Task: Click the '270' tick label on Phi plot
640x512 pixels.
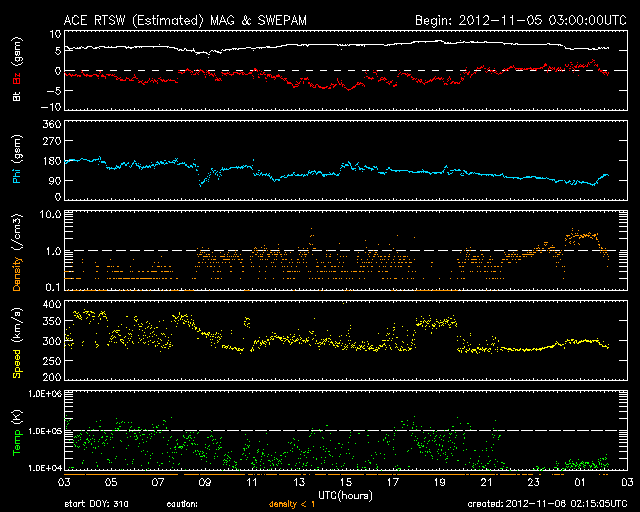Action: 52,141
